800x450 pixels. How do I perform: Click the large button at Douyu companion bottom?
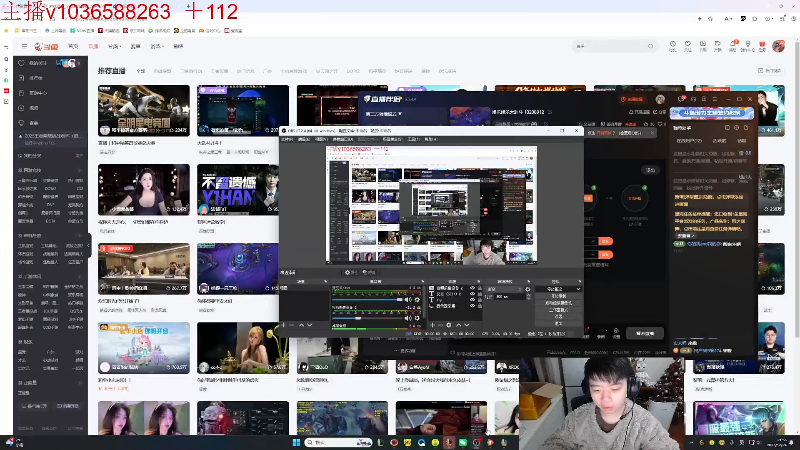pos(645,333)
